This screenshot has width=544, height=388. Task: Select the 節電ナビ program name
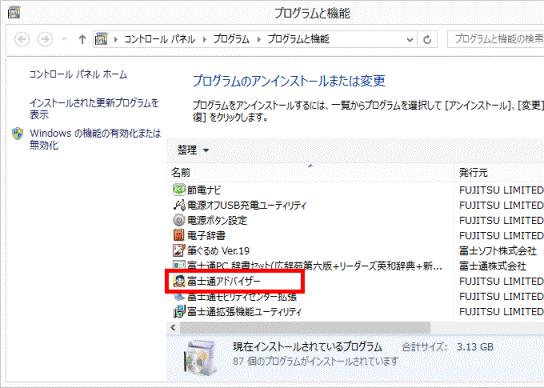[204, 190]
